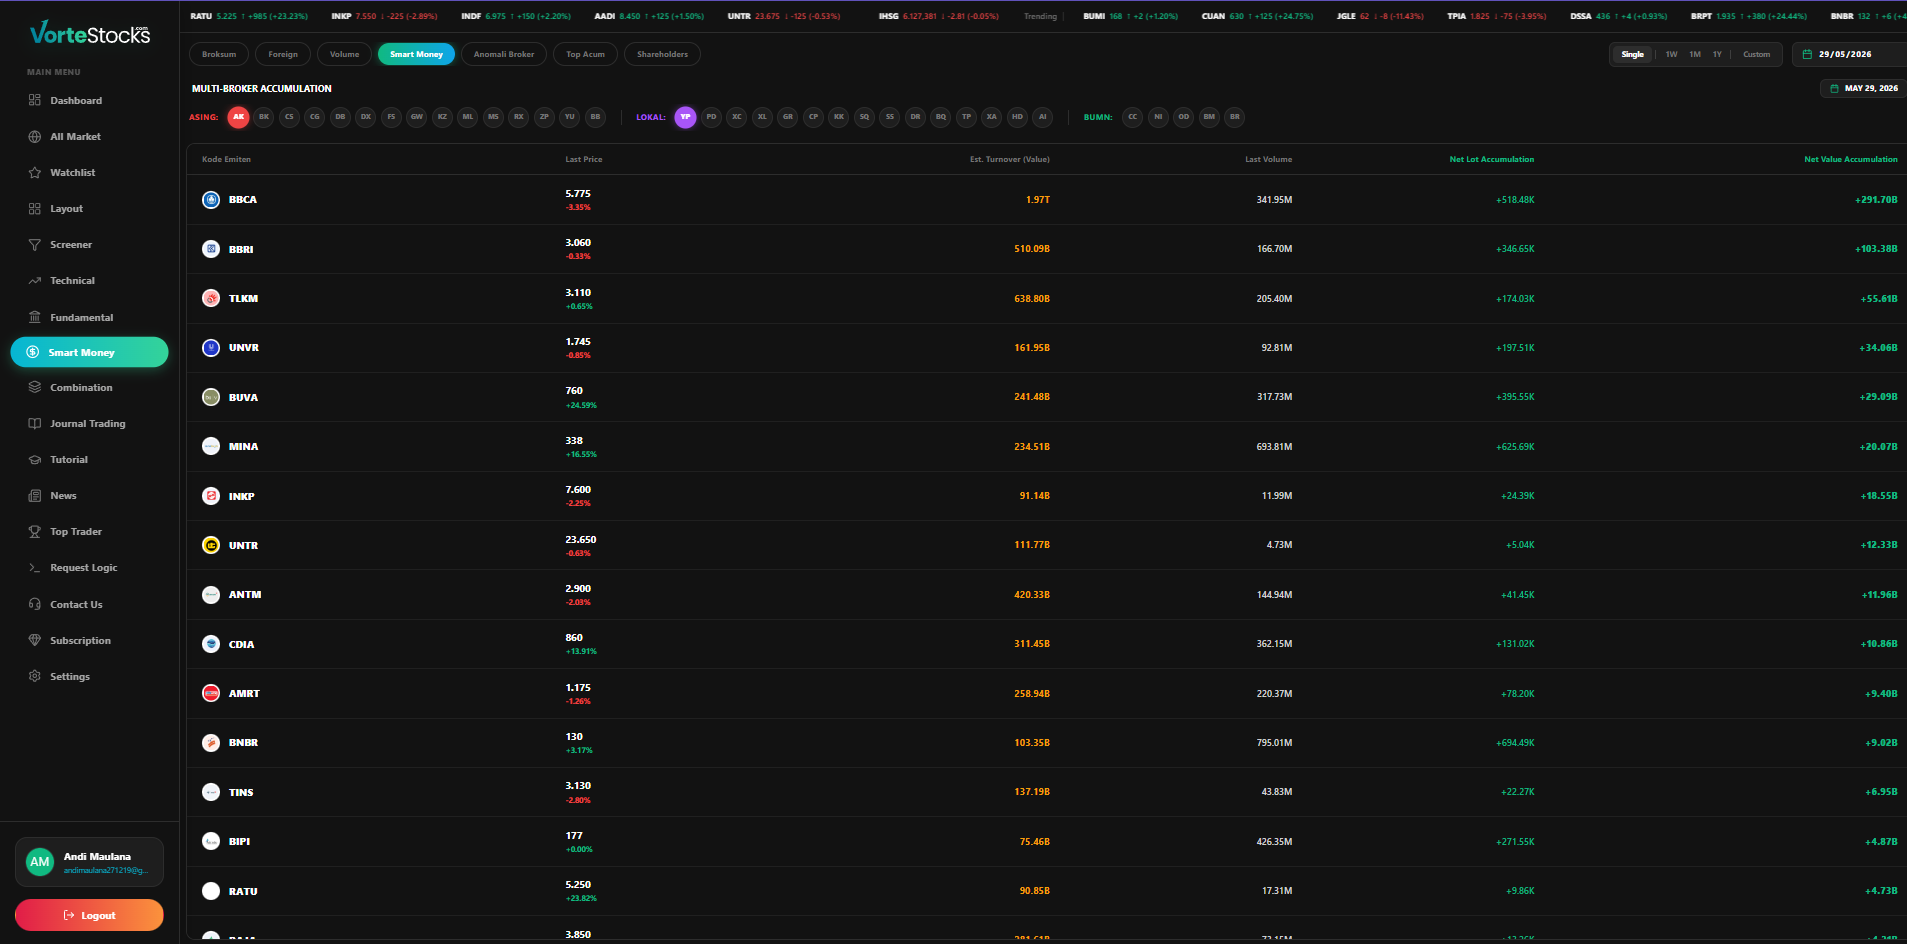Open the Smart Money sidebar menu item
1907x944 pixels.
pos(89,352)
